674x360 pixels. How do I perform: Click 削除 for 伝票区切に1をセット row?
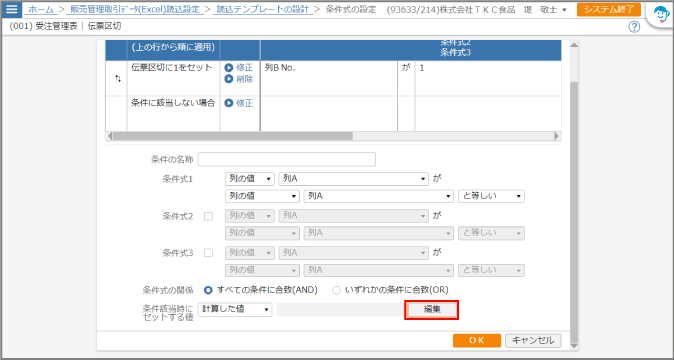pyautogui.click(x=239, y=79)
